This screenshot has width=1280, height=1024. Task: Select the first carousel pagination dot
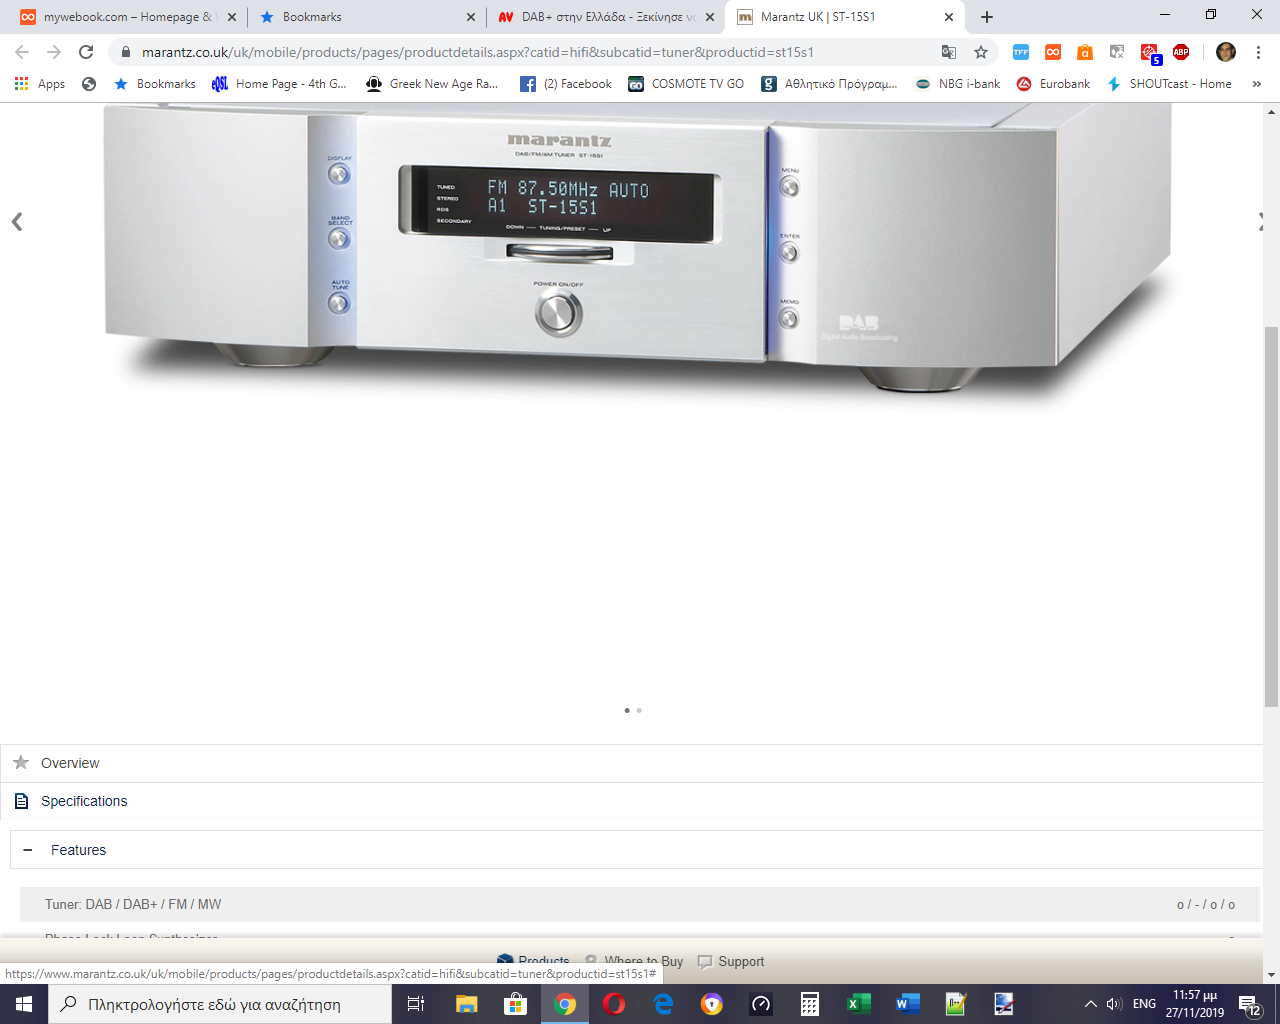(x=627, y=710)
